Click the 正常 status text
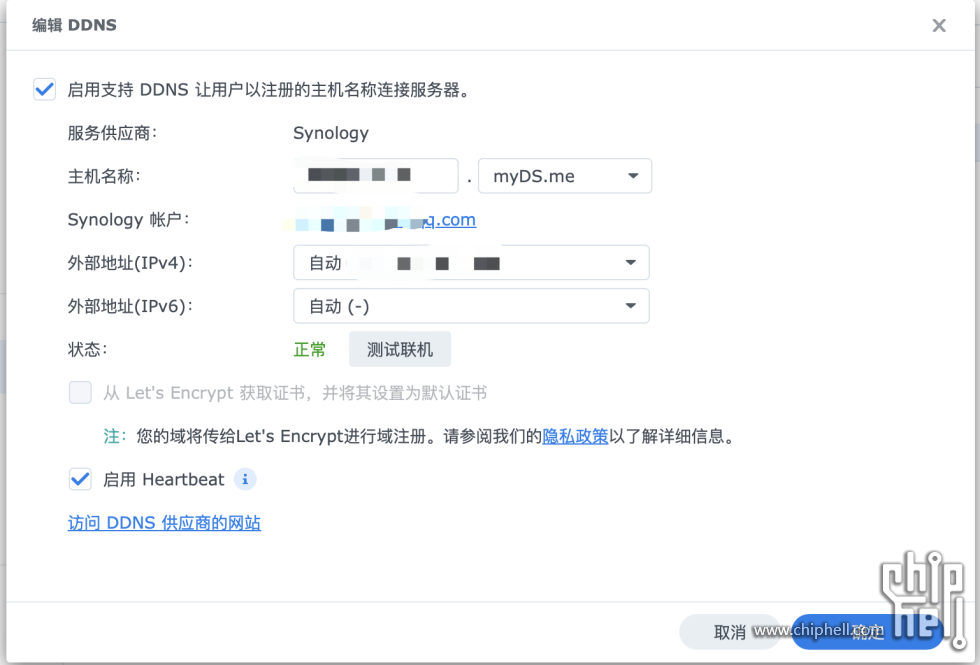 click(x=310, y=349)
